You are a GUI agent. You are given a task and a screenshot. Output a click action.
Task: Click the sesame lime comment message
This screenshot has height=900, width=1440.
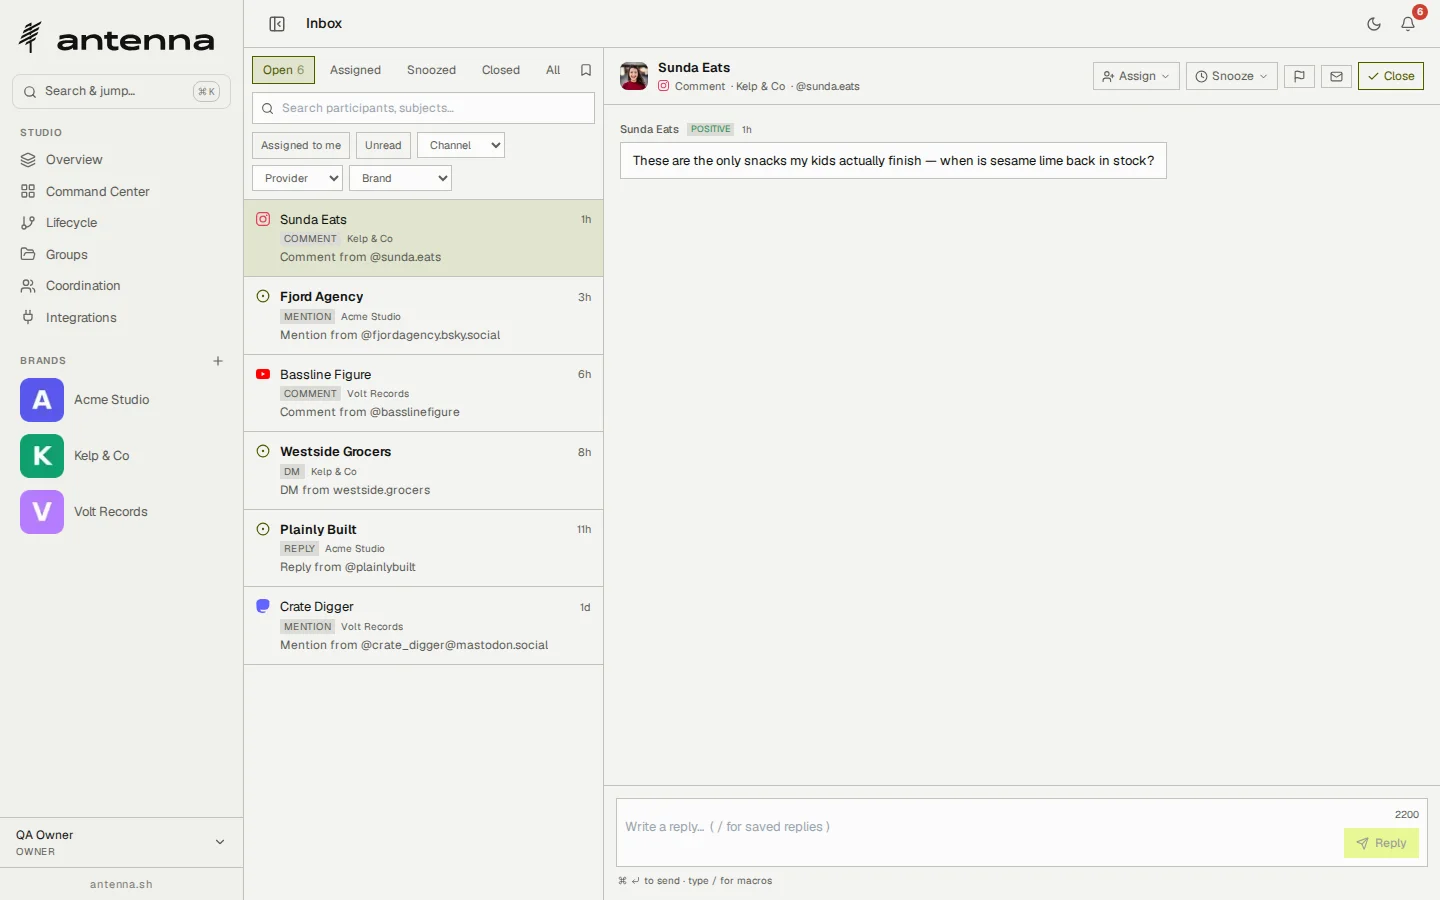tap(893, 161)
